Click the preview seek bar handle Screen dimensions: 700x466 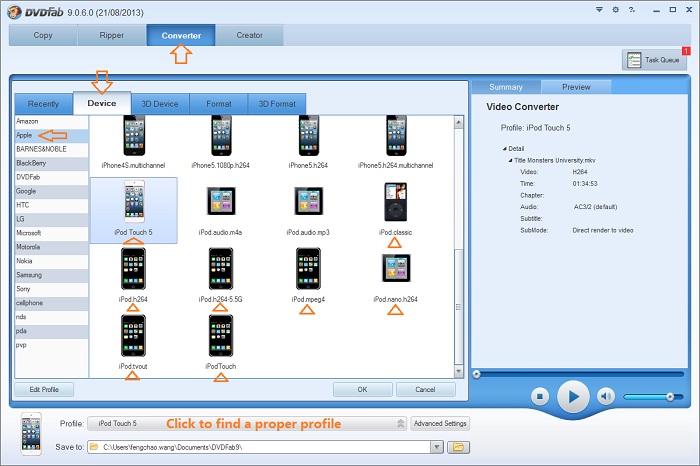click(x=477, y=374)
